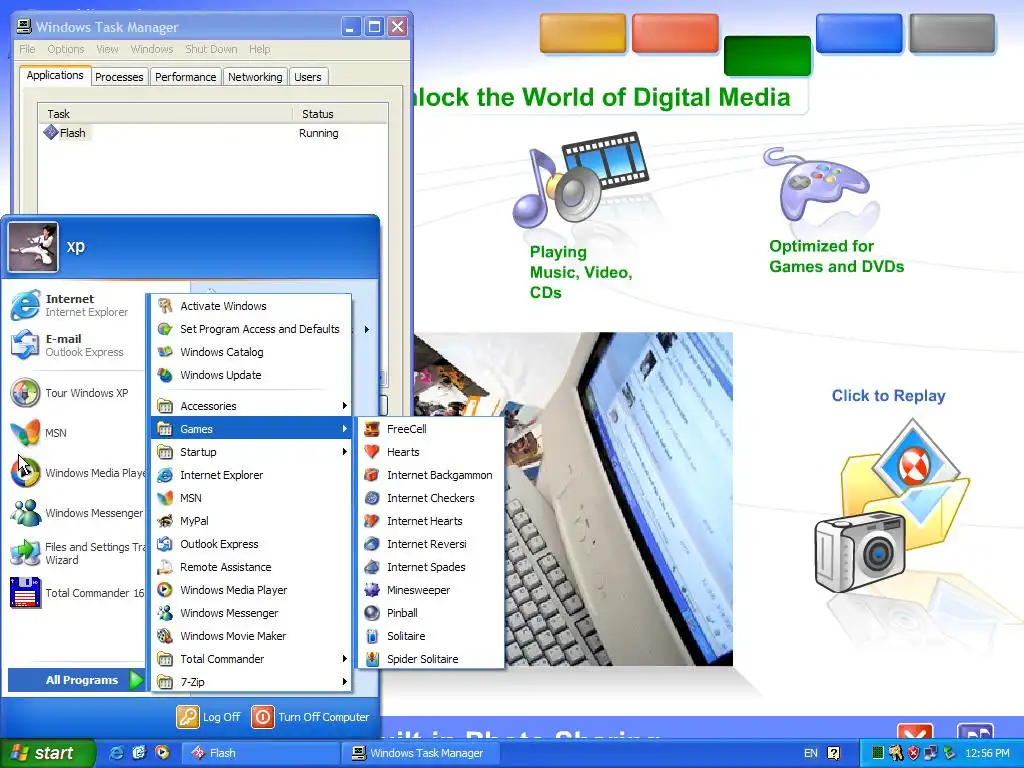Click the language bar help icon

(833, 753)
